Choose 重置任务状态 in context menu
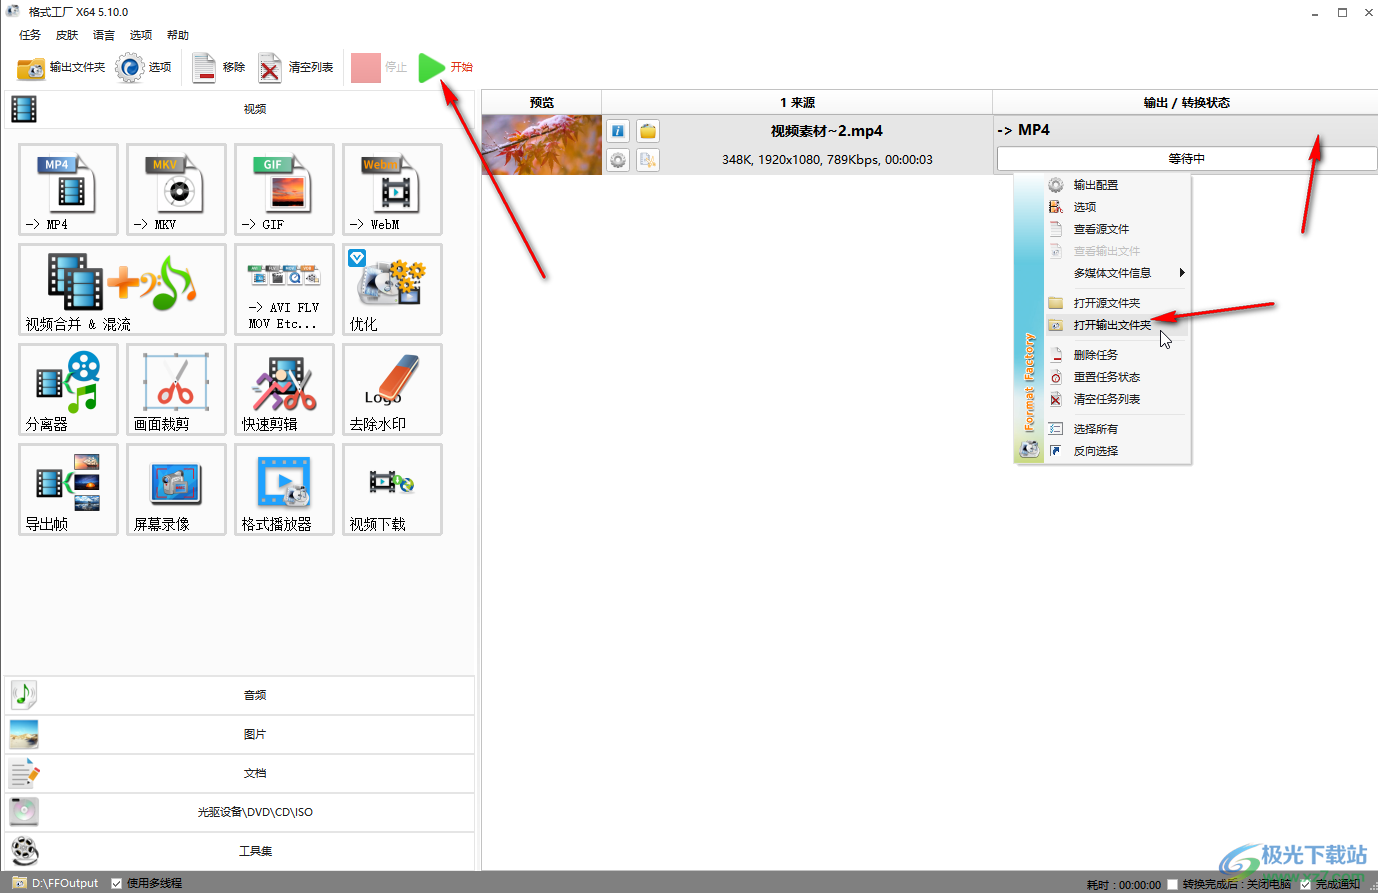Screen dimensions: 1378x893 [1117, 377]
